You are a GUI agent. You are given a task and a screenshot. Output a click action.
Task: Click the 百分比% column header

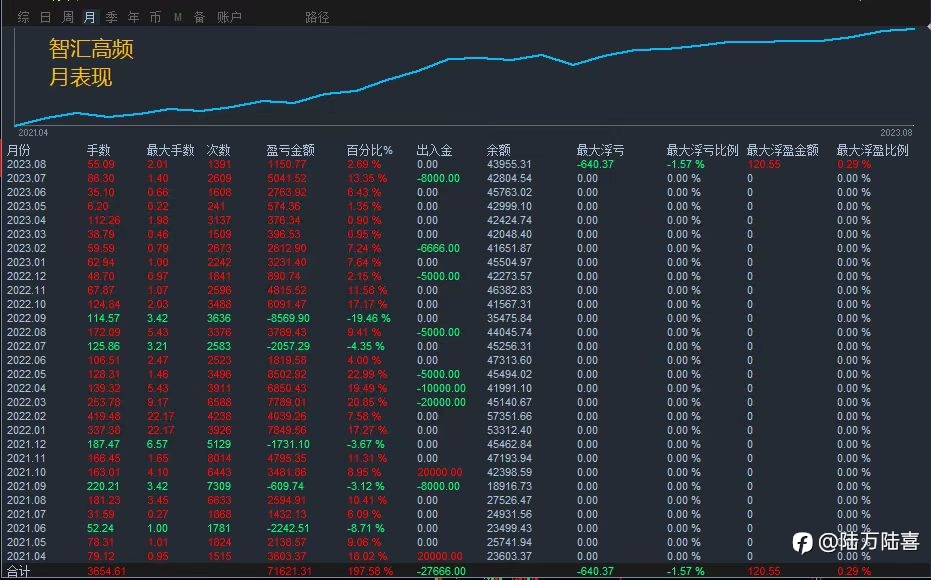click(x=369, y=151)
